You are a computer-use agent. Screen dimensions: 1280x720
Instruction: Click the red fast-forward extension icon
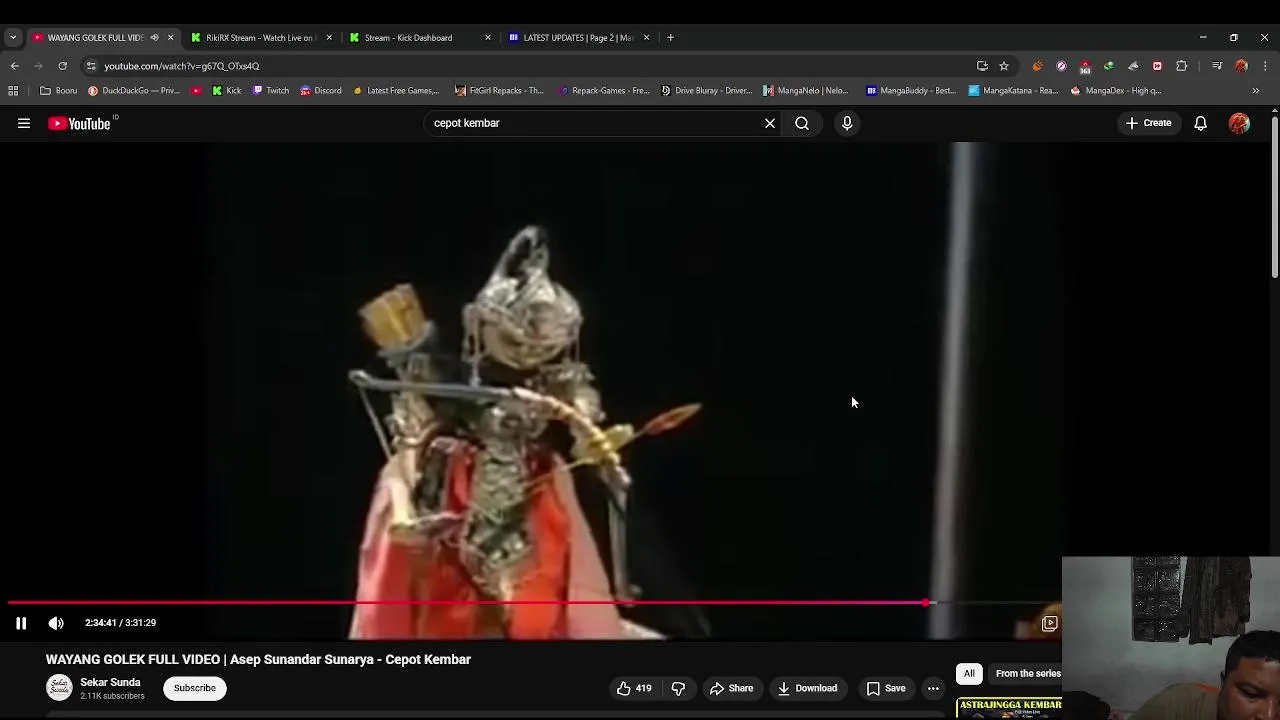point(1157,66)
